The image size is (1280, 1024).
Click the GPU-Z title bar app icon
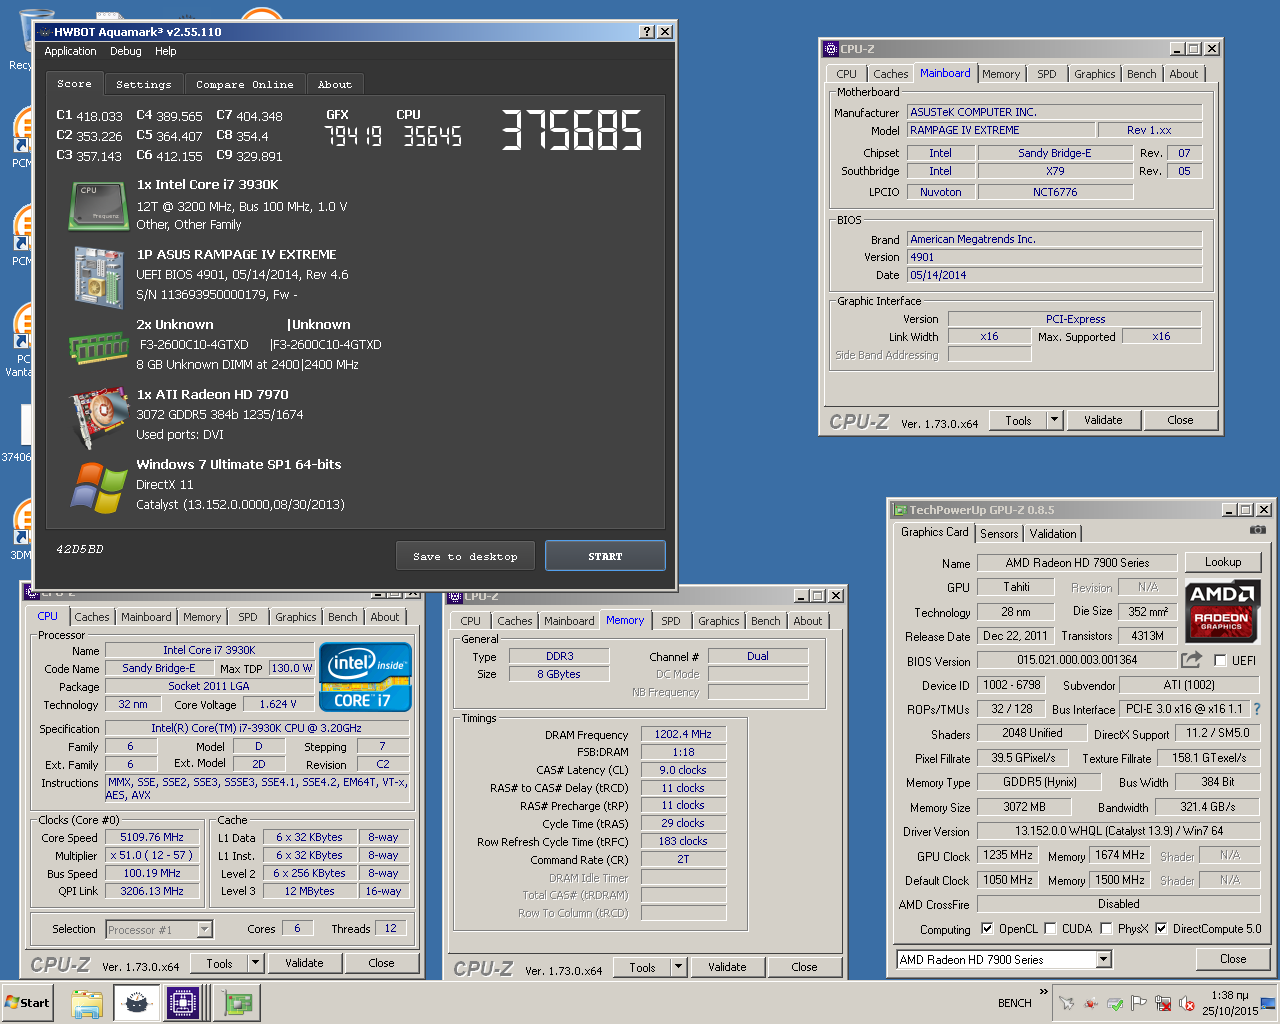(x=901, y=510)
